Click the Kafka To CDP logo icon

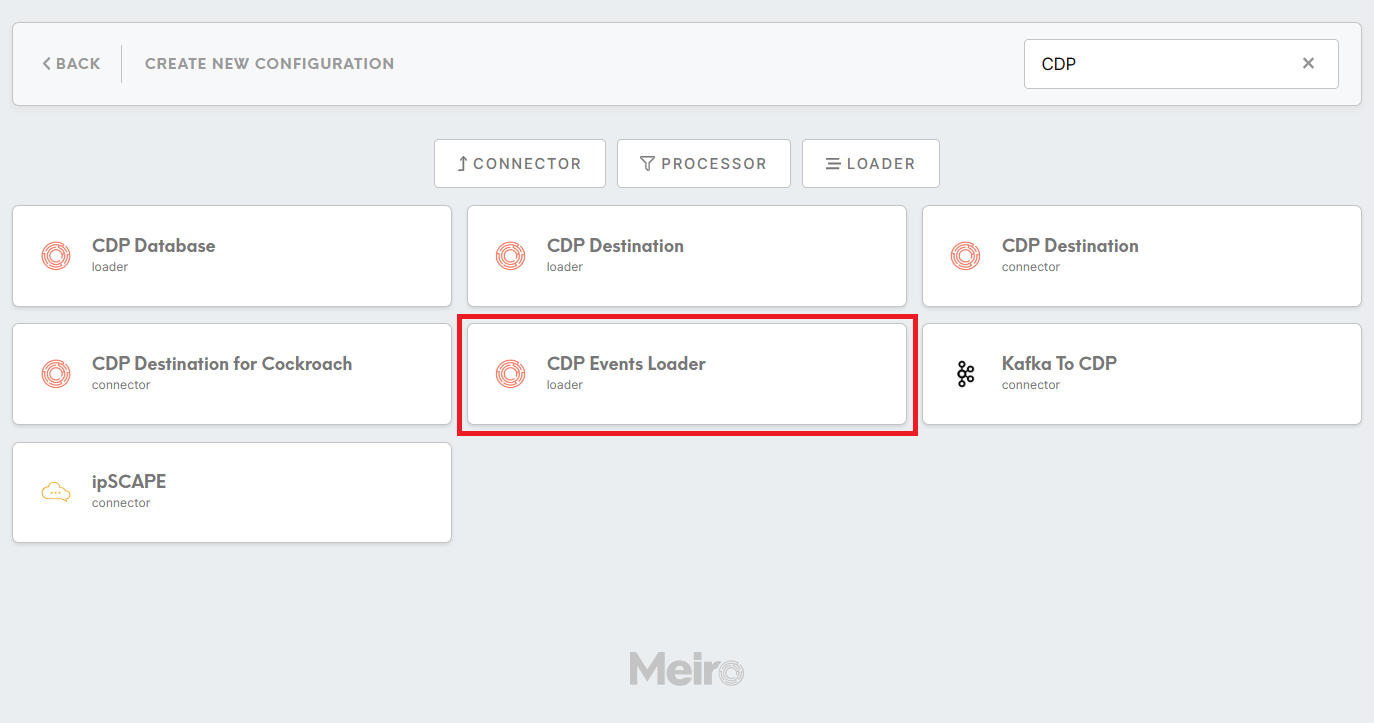pyautogui.click(x=966, y=374)
